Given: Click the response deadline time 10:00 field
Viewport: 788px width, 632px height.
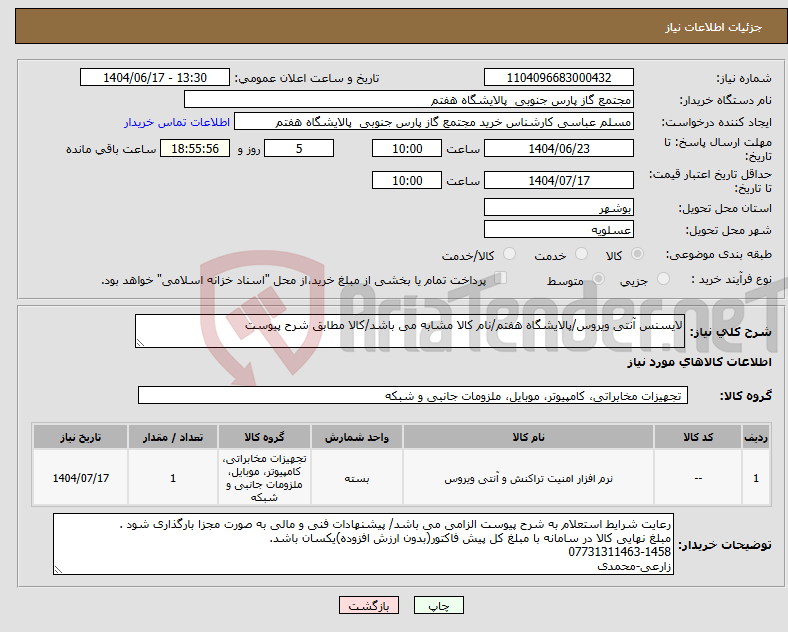Looking at the screenshot, I should [407, 148].
